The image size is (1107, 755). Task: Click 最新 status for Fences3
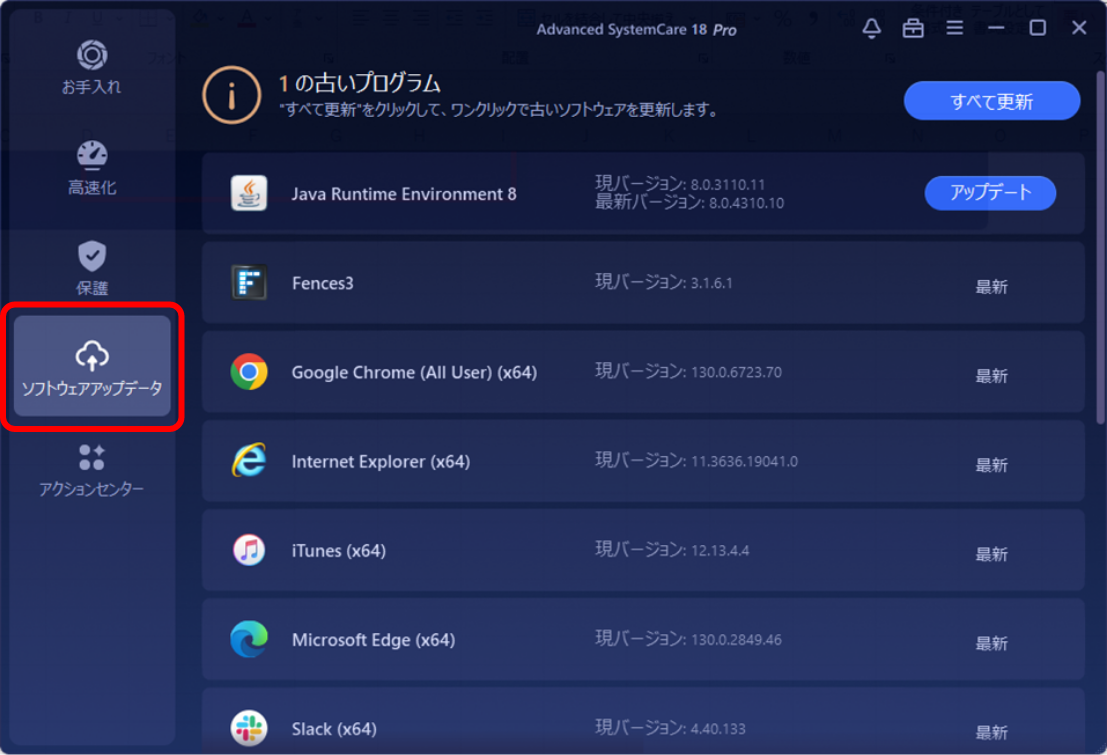point(991,287)
